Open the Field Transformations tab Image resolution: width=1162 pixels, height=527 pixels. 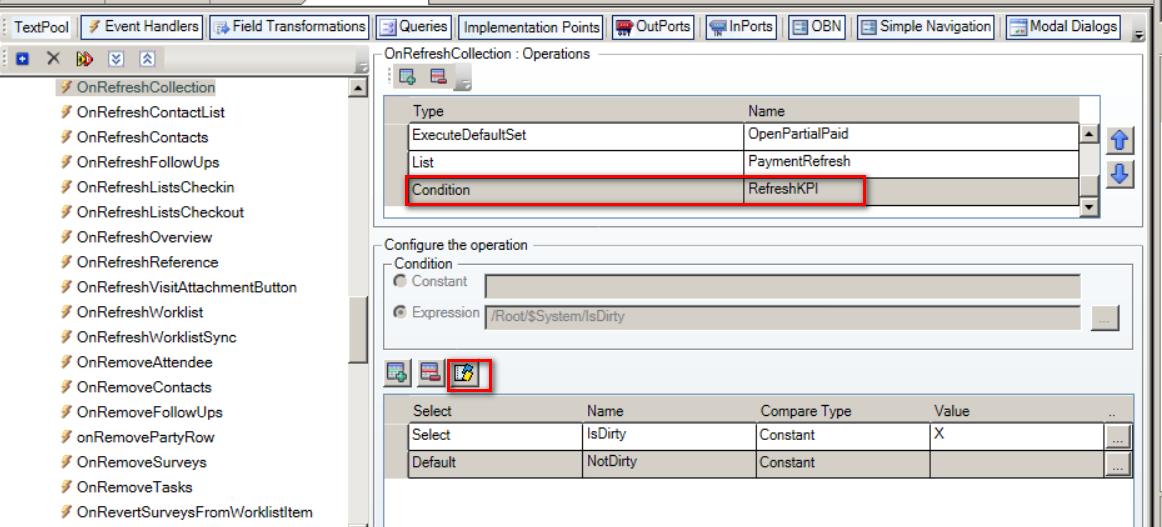point(290,27)
